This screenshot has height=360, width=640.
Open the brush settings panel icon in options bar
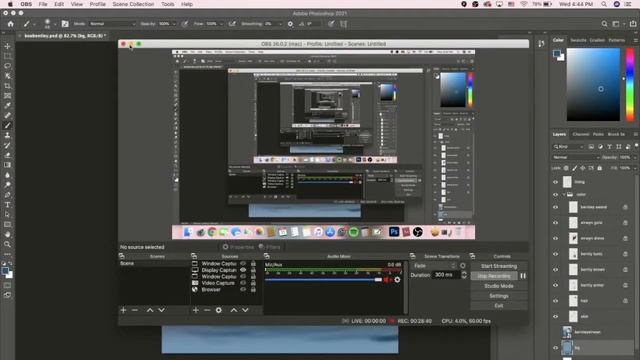(x=65, y=24)
